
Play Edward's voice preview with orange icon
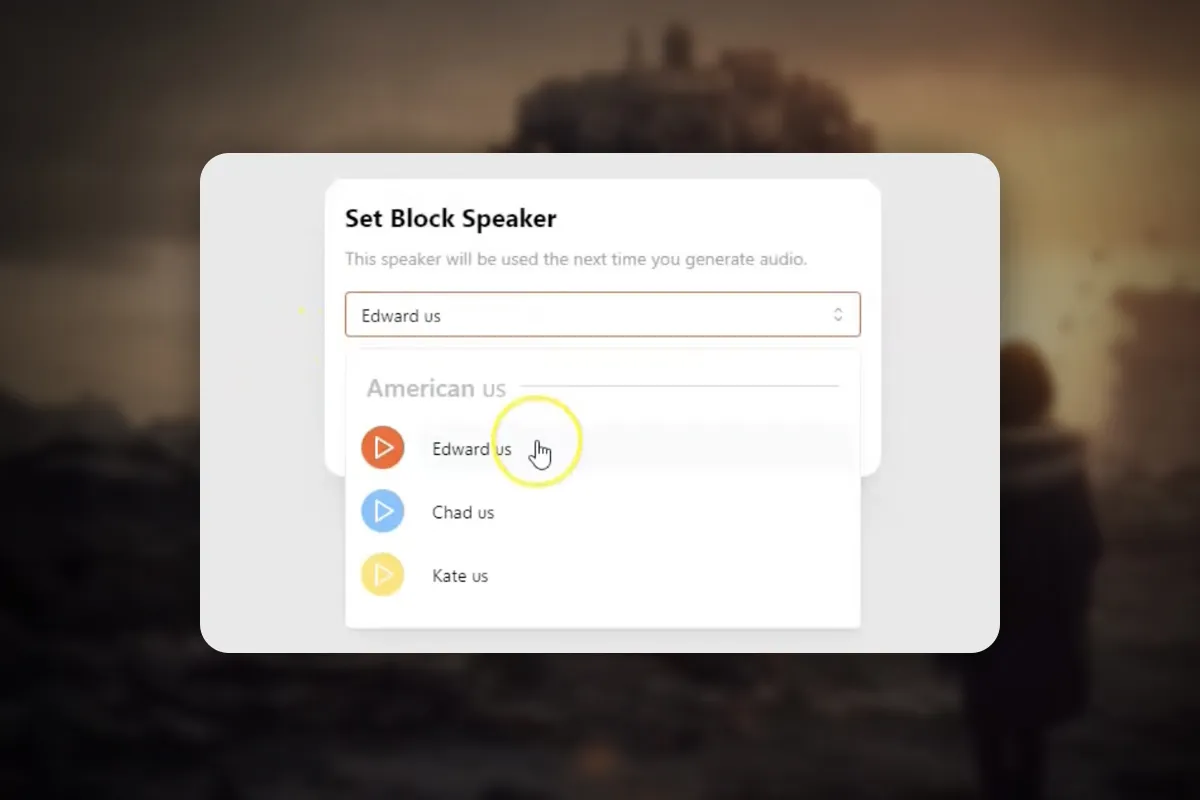[383, 448]
